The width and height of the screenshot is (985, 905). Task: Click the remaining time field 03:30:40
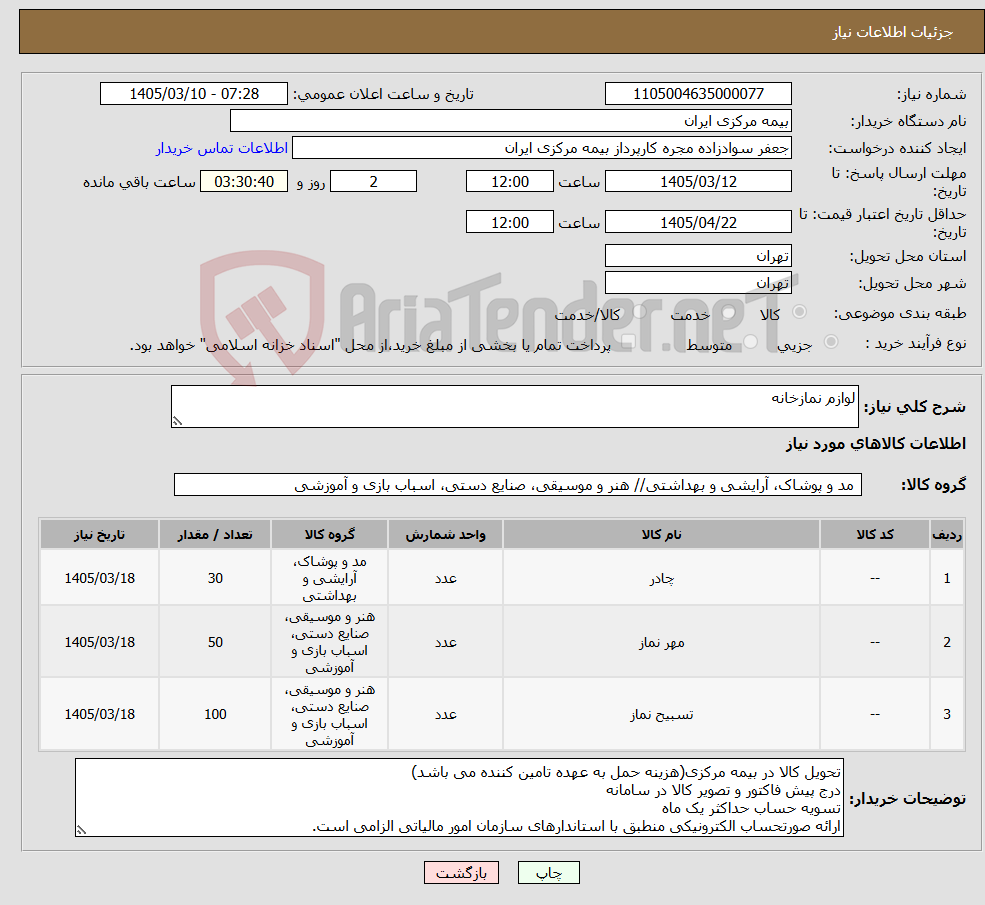coord(244,182)
